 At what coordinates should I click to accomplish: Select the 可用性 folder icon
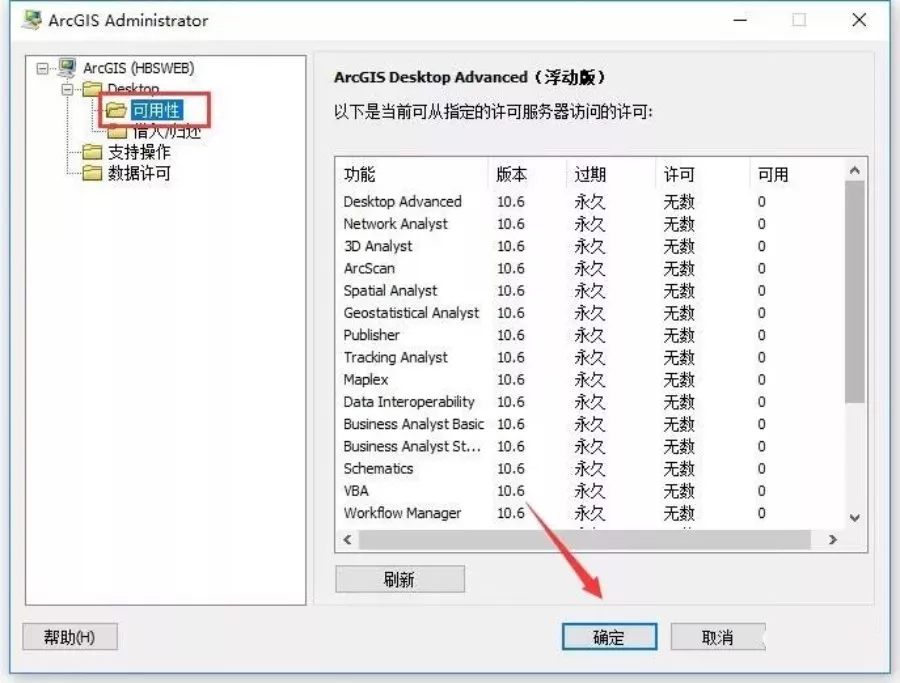(x=116, y=110)
